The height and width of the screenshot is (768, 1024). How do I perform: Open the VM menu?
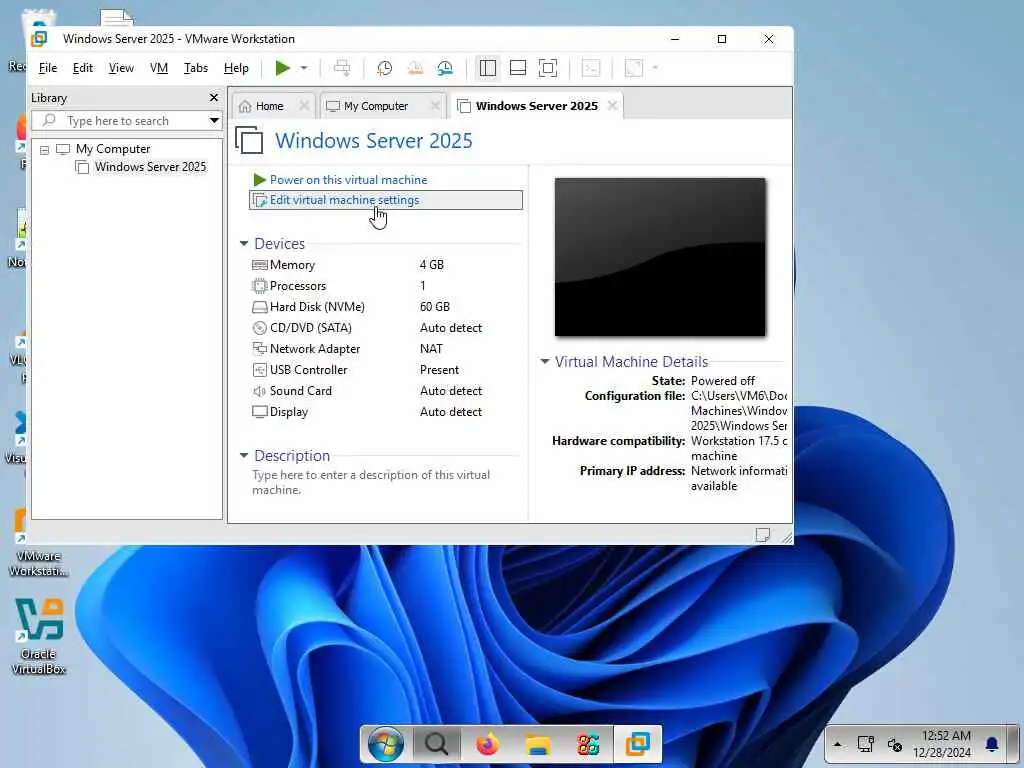point(159,68)
